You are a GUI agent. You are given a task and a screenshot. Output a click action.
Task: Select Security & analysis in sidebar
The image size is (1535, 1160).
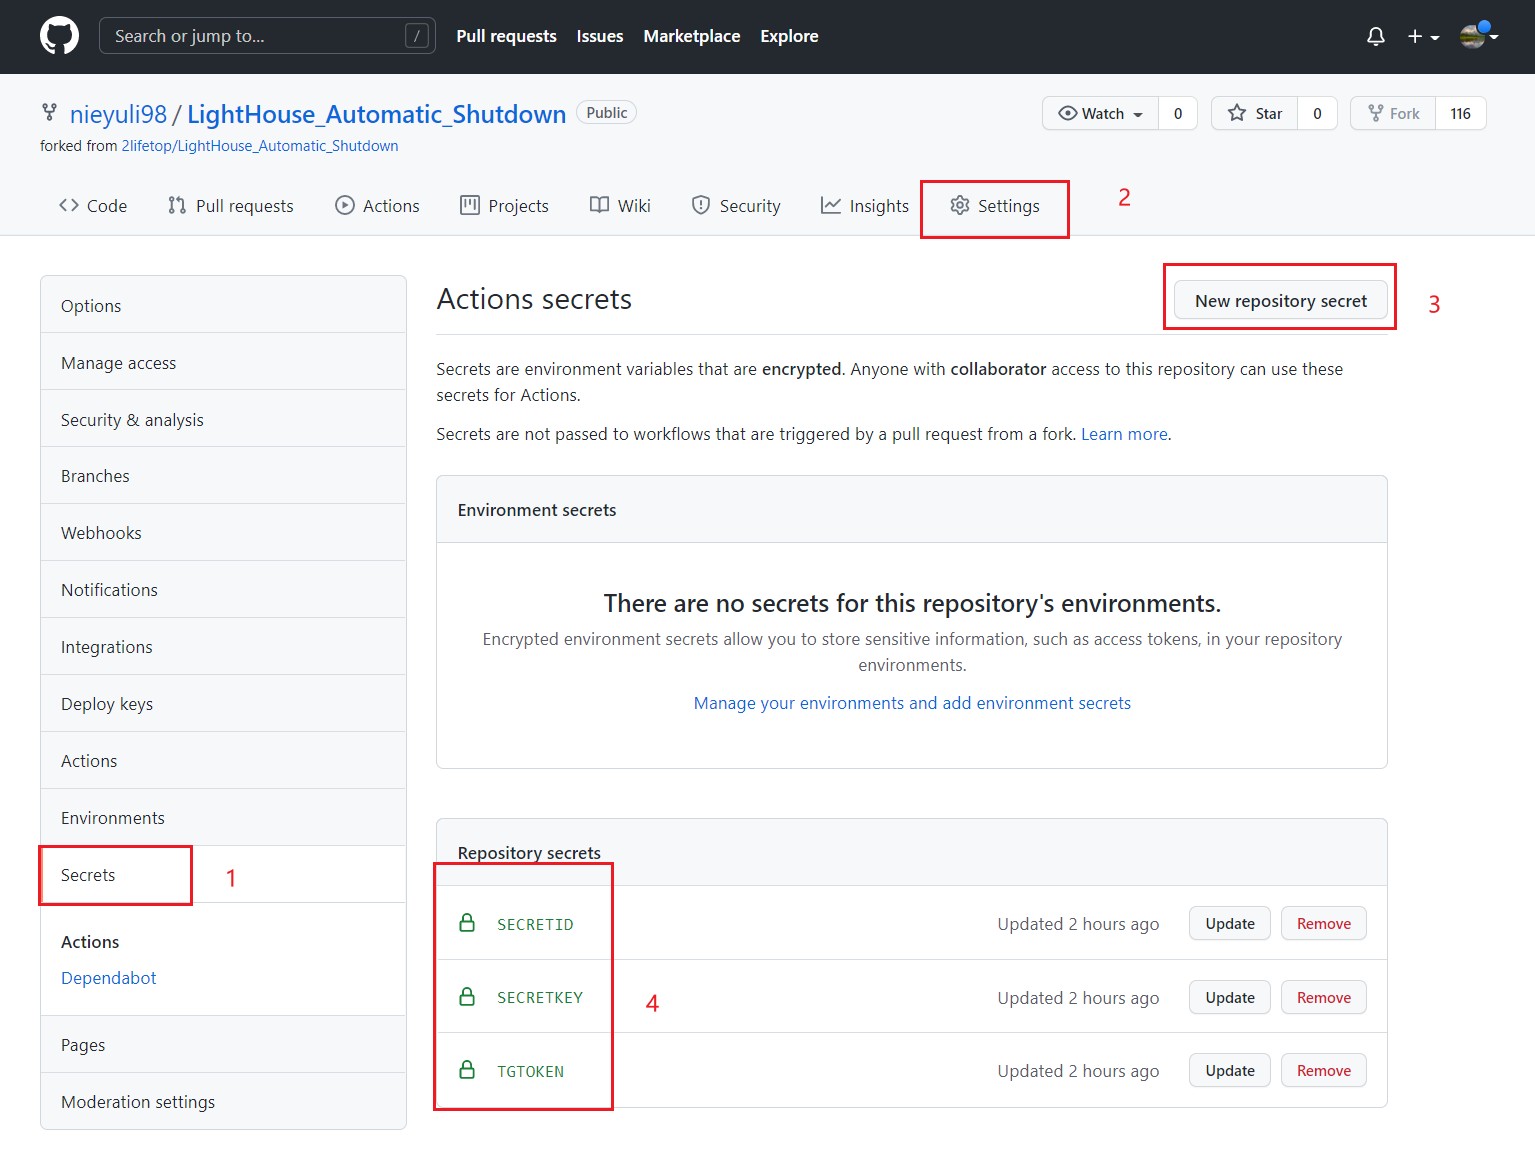[223, 419]
